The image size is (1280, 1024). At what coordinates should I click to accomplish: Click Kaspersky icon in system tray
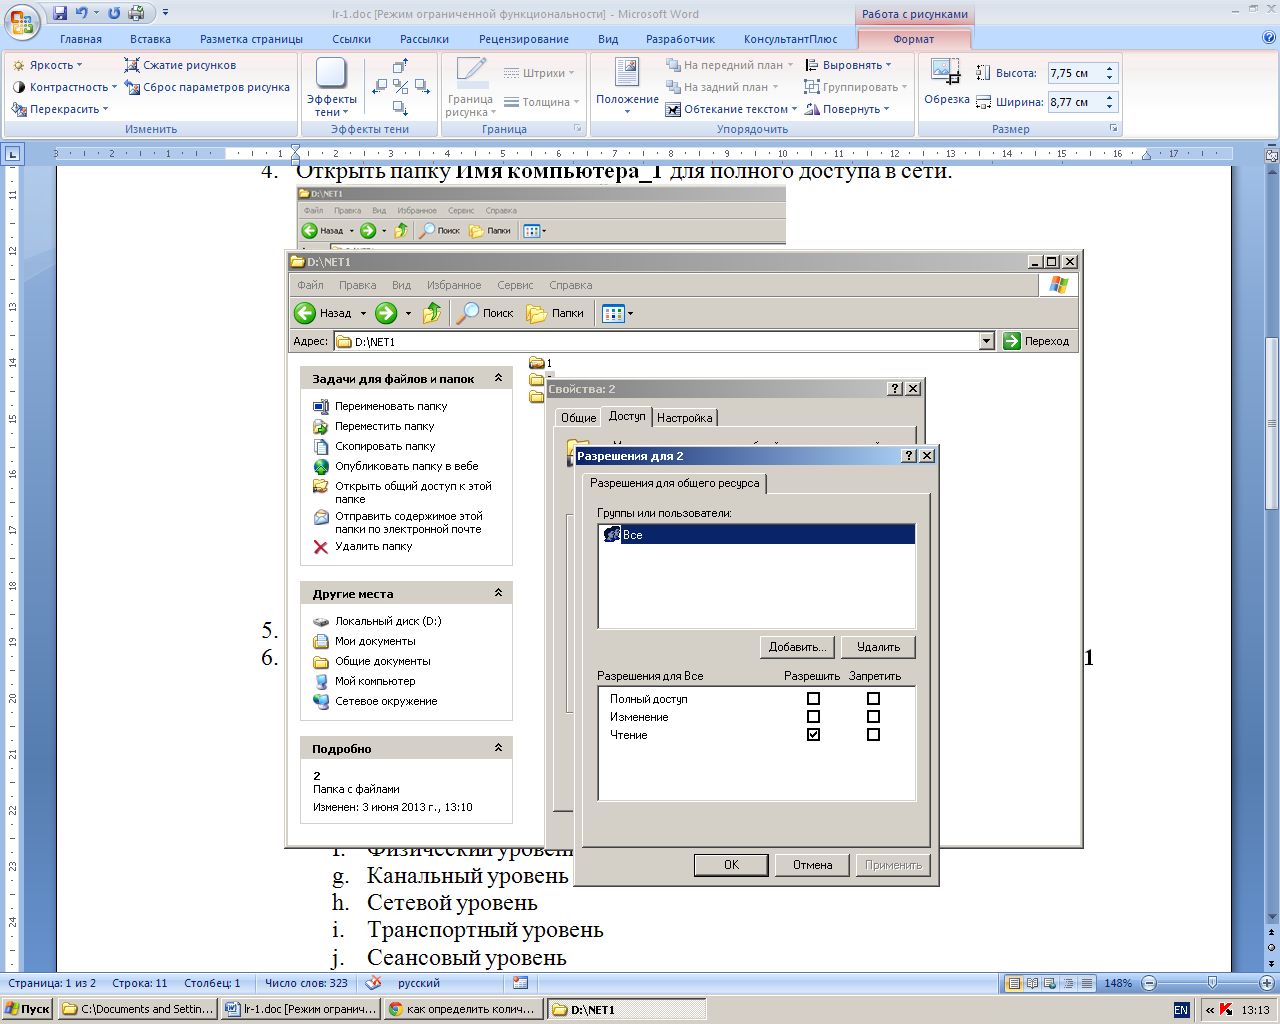pyautogui.click(x=1226, y=1010)
